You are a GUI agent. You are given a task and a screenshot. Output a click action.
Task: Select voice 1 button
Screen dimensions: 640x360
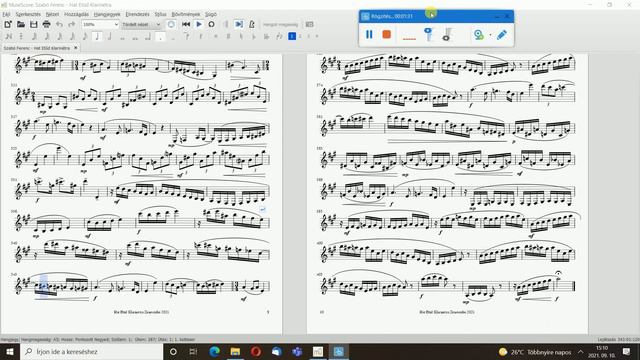point(292,36)
